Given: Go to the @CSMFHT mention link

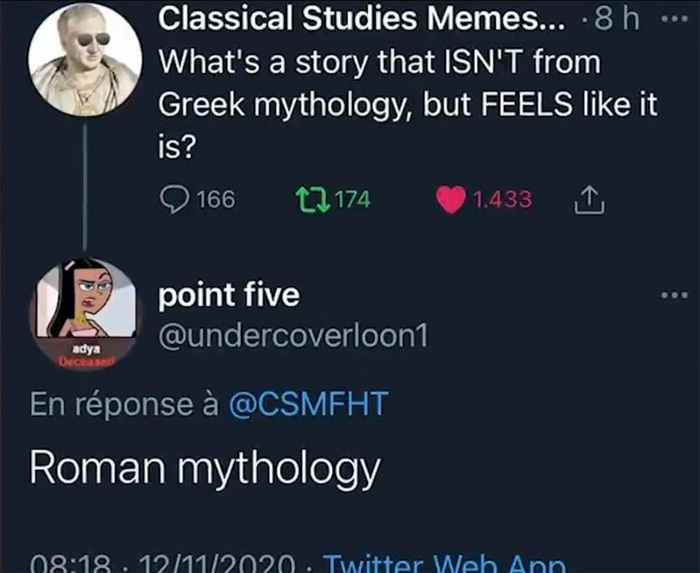Looking at the screenshot, I should (x=308, y=404).
